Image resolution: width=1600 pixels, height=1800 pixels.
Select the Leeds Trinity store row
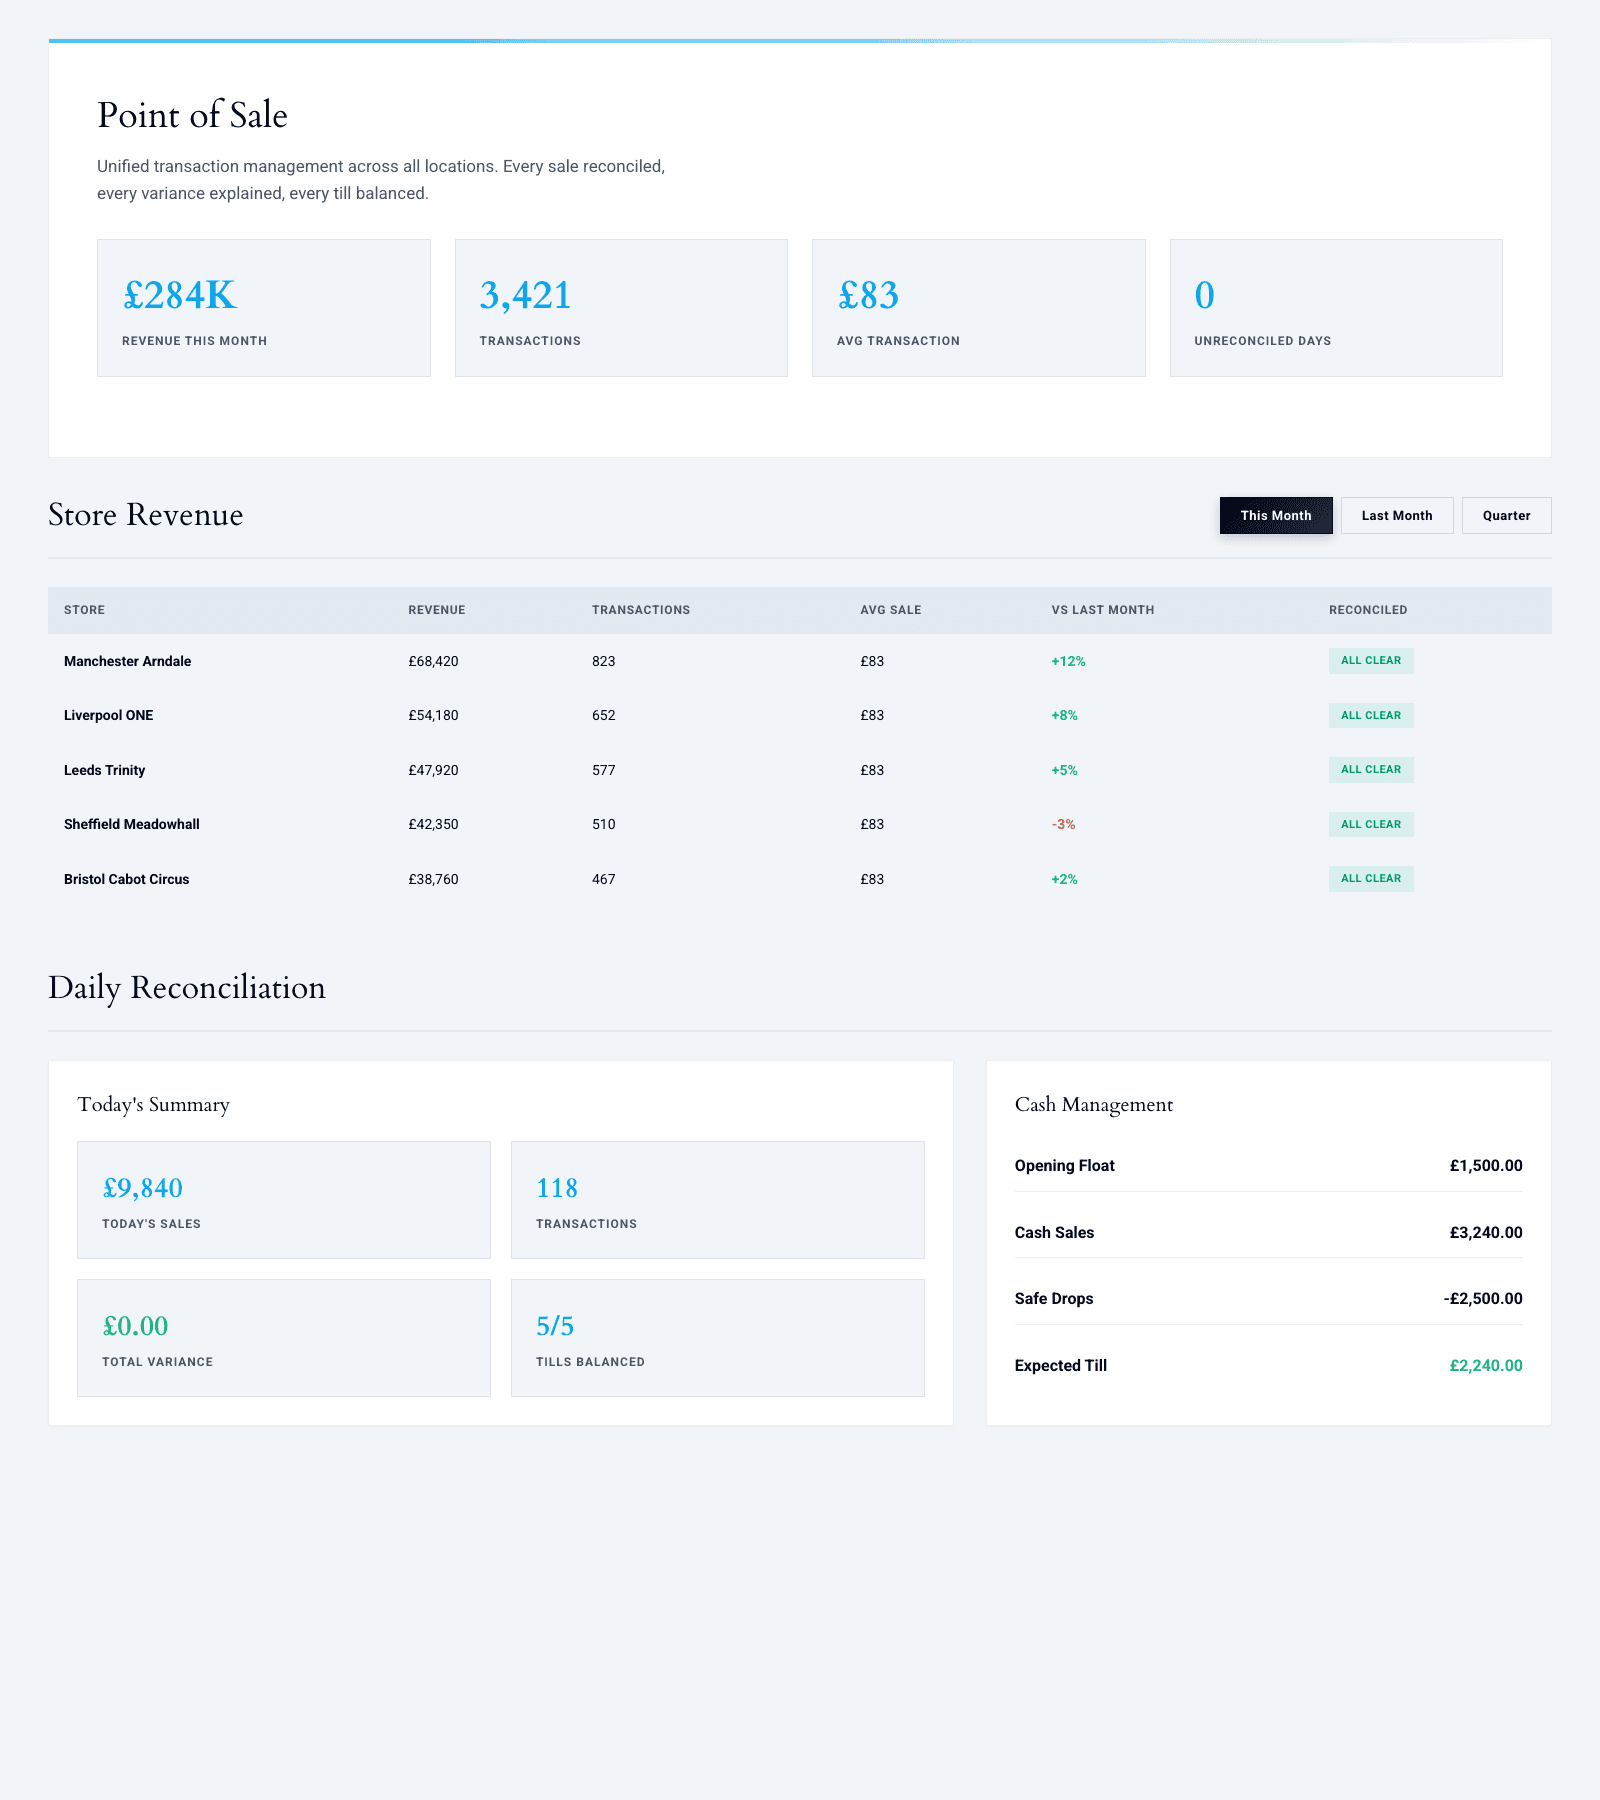(x=104, y=770)
